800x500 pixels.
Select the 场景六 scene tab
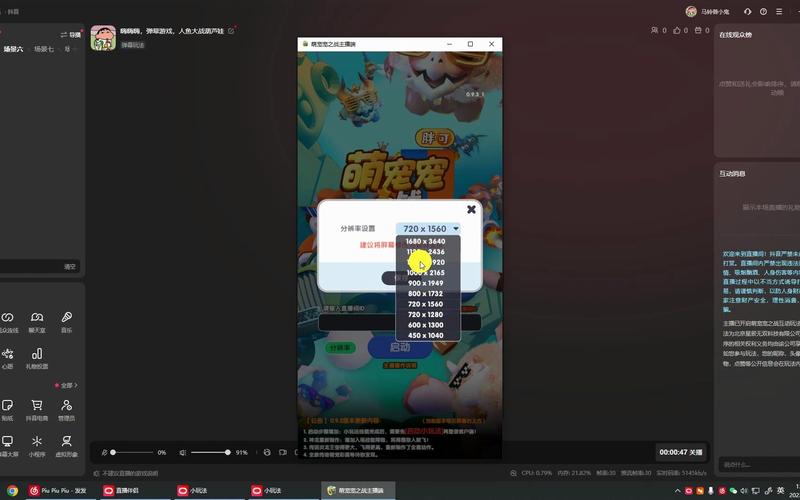pyautogui.click(x=12, y=49)
